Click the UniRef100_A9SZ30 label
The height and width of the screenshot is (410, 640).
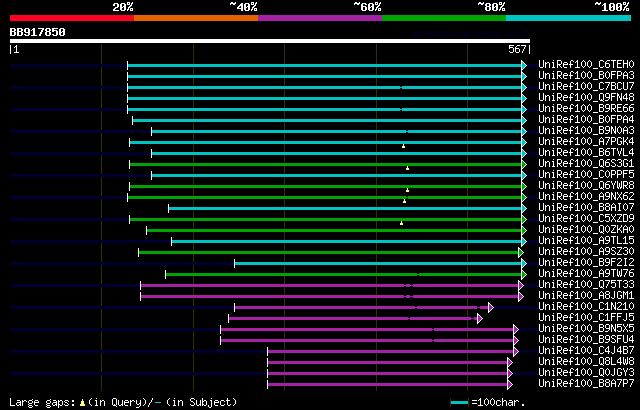point(586,252)
